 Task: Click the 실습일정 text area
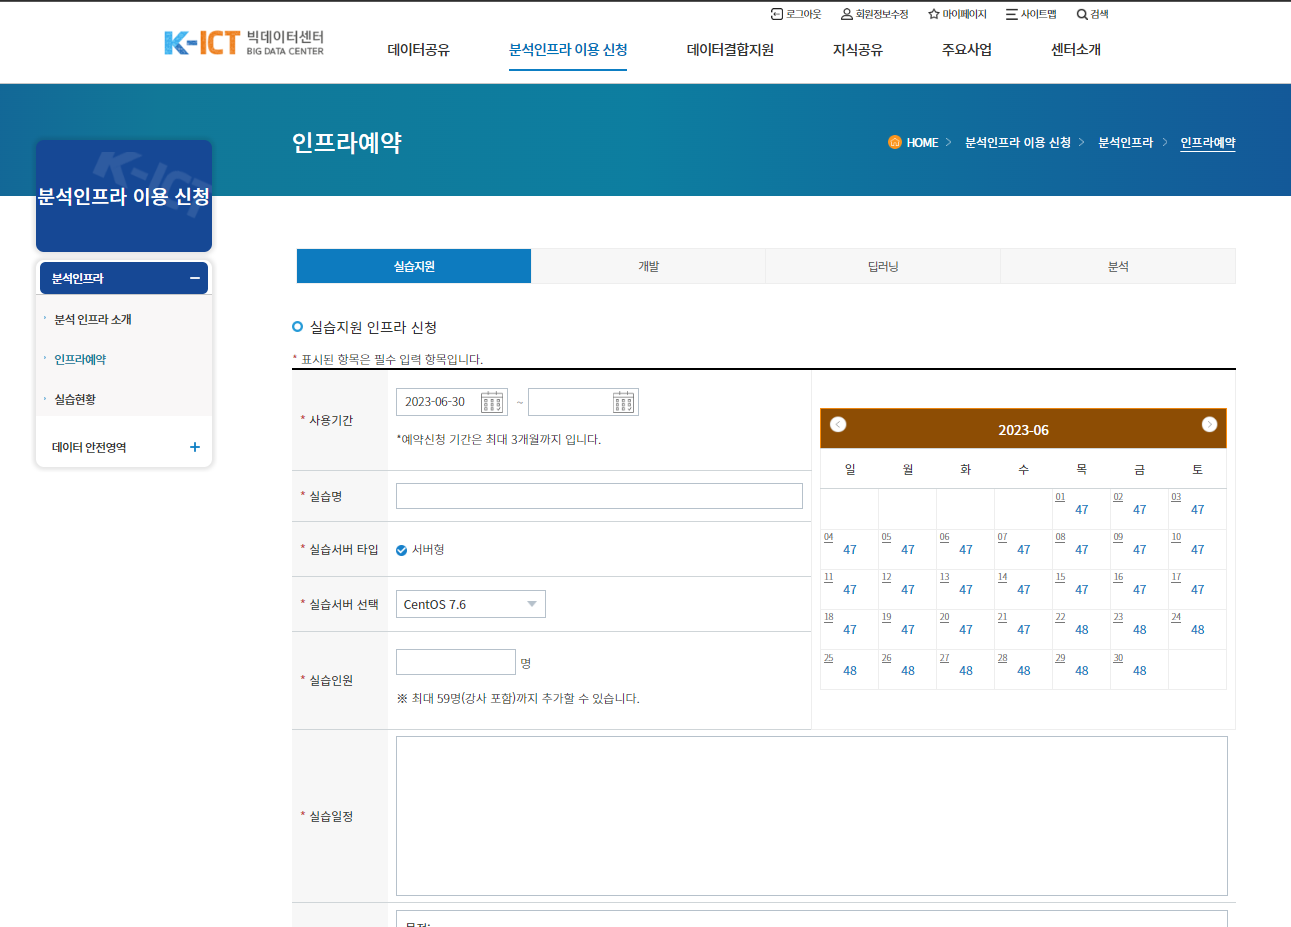[x=812, y=816]
